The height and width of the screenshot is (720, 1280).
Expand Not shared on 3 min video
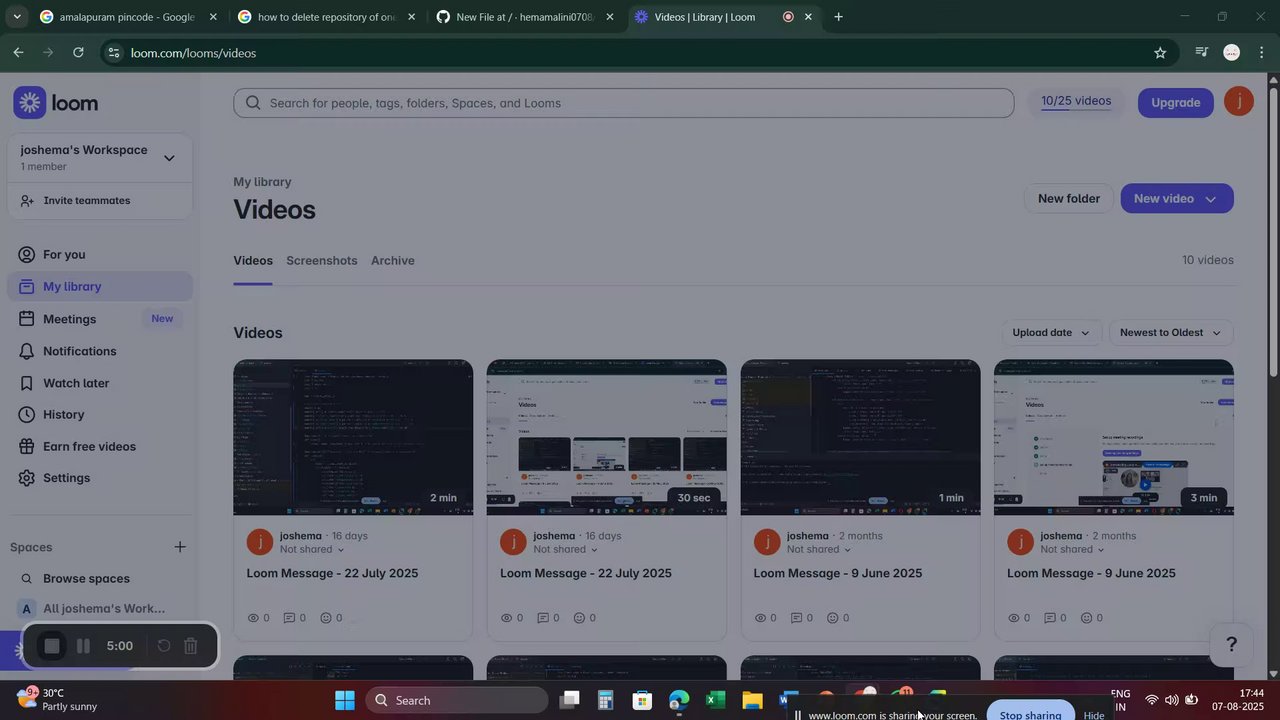point(1073,549)
